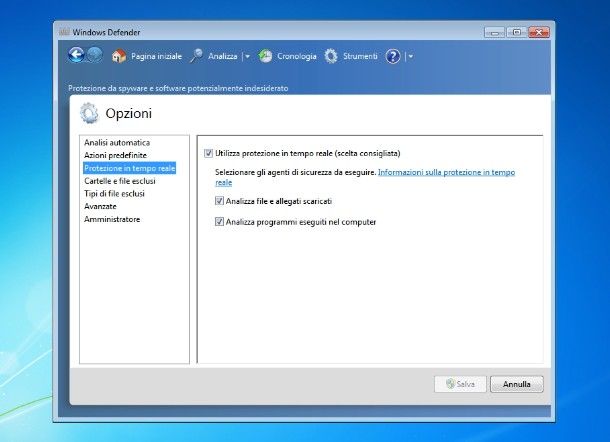Select Cartelle e file esclusi option

click(x=120, y=181)
